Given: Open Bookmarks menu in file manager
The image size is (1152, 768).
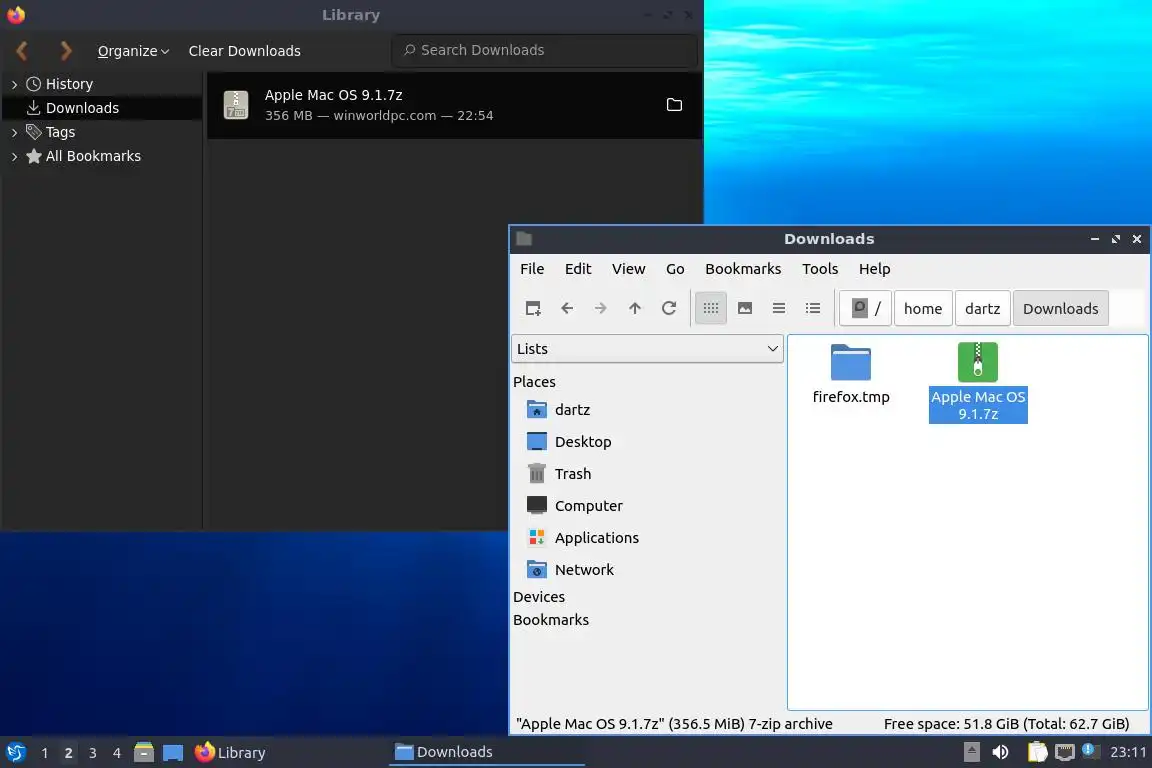Looking at the screenshot, I should click(743, 269).
